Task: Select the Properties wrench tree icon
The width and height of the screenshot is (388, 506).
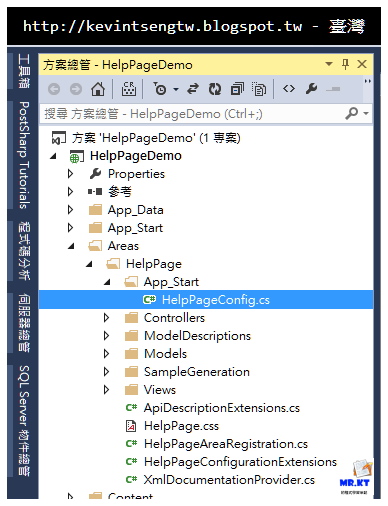Action: click(x=95, y=174)
